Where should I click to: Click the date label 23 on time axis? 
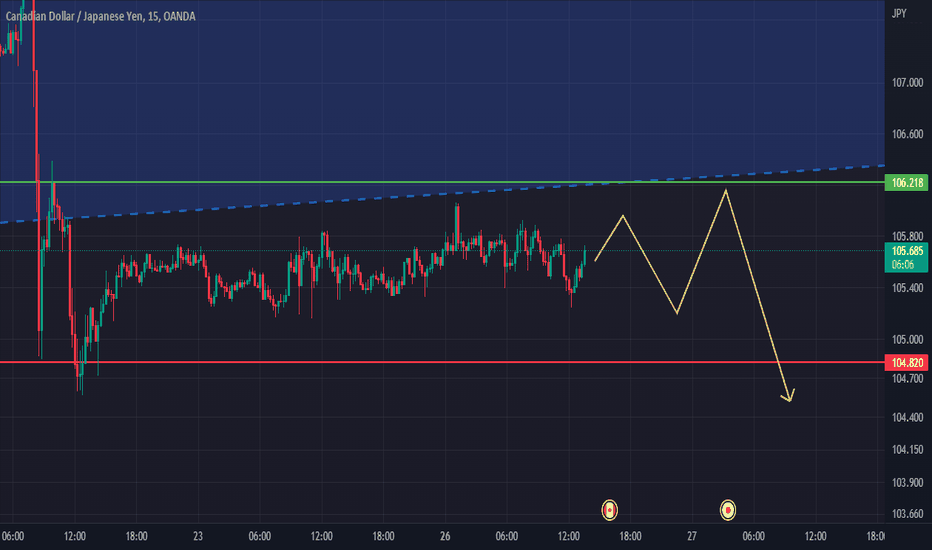198,536
